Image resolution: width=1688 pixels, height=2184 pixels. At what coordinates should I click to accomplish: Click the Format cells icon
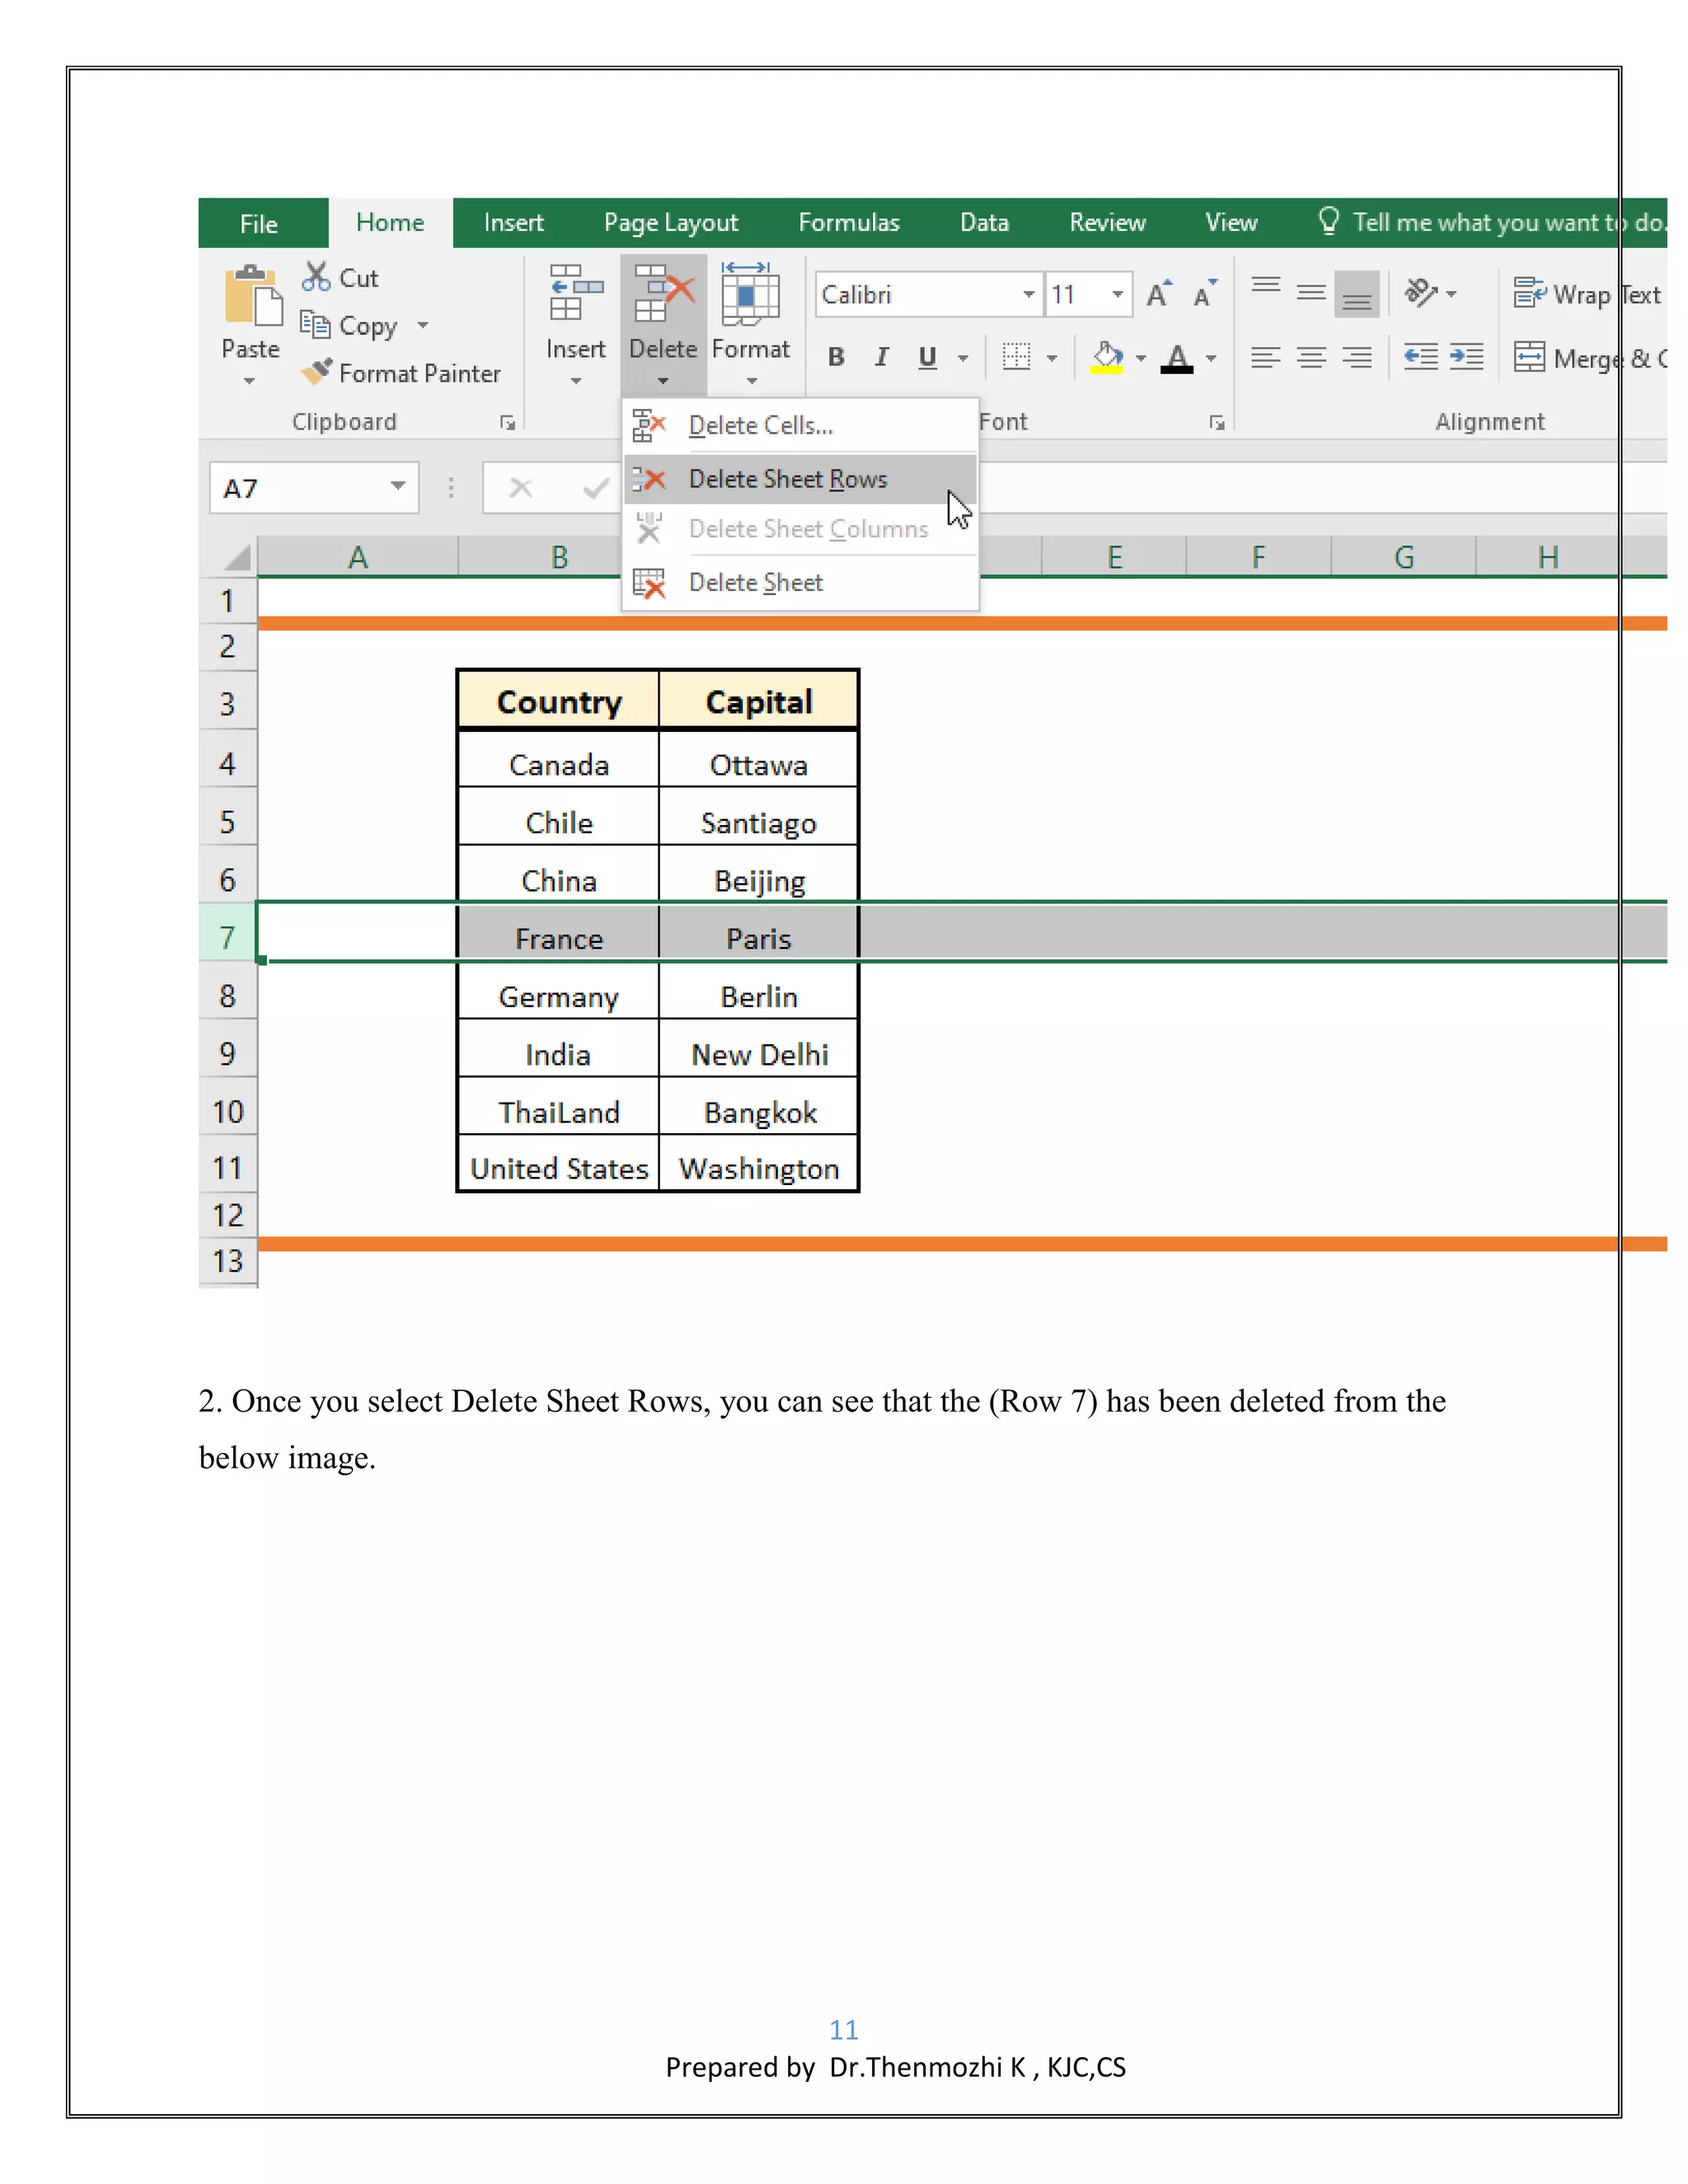pos(750,294)
